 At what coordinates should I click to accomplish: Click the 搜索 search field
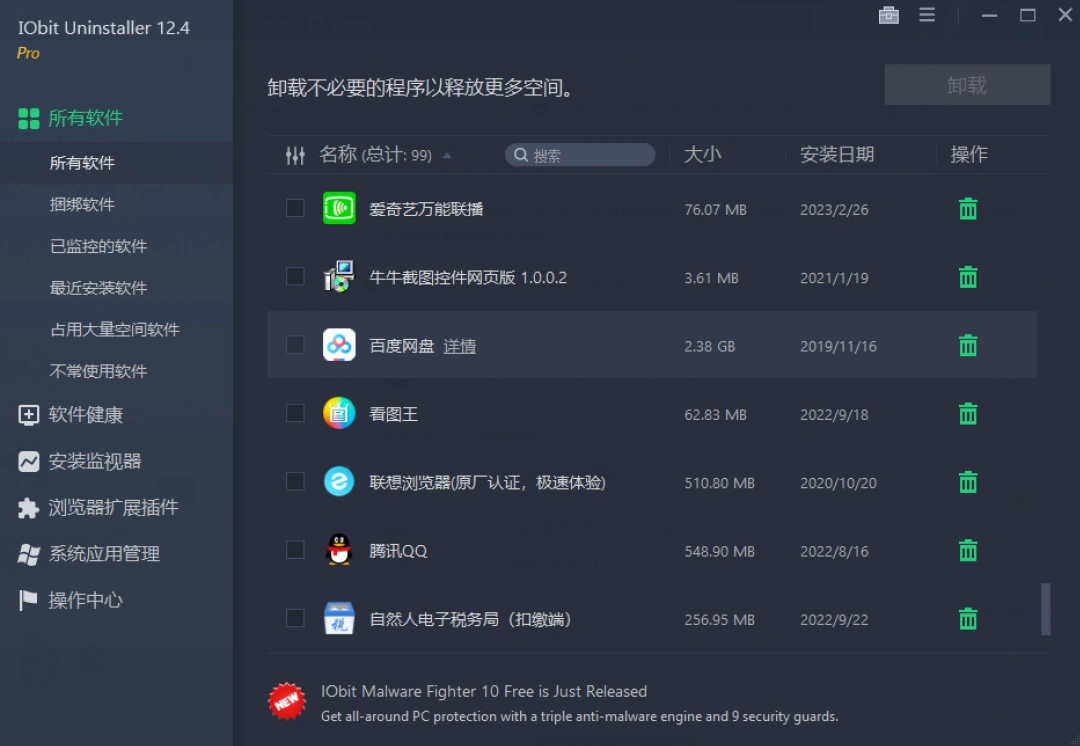tap(580, 155)
